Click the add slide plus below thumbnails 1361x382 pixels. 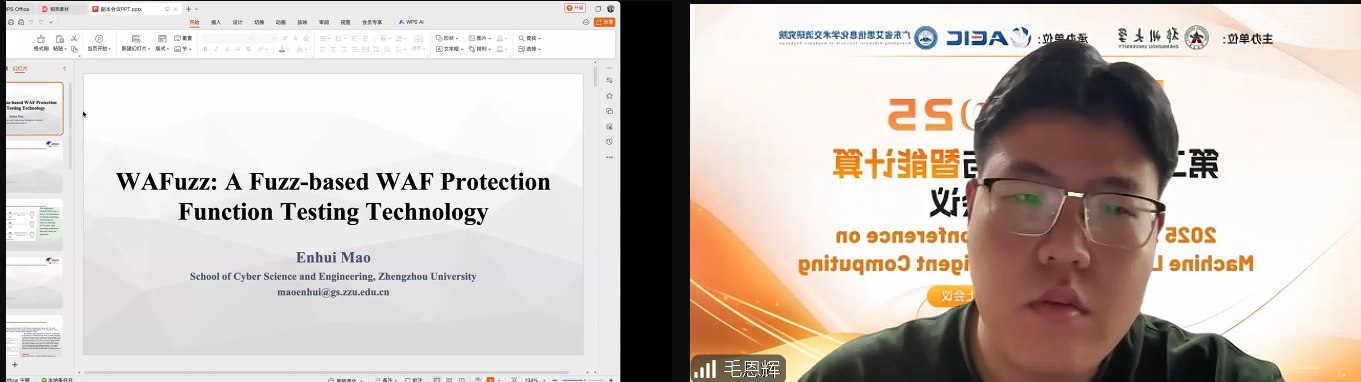(14, 365)
